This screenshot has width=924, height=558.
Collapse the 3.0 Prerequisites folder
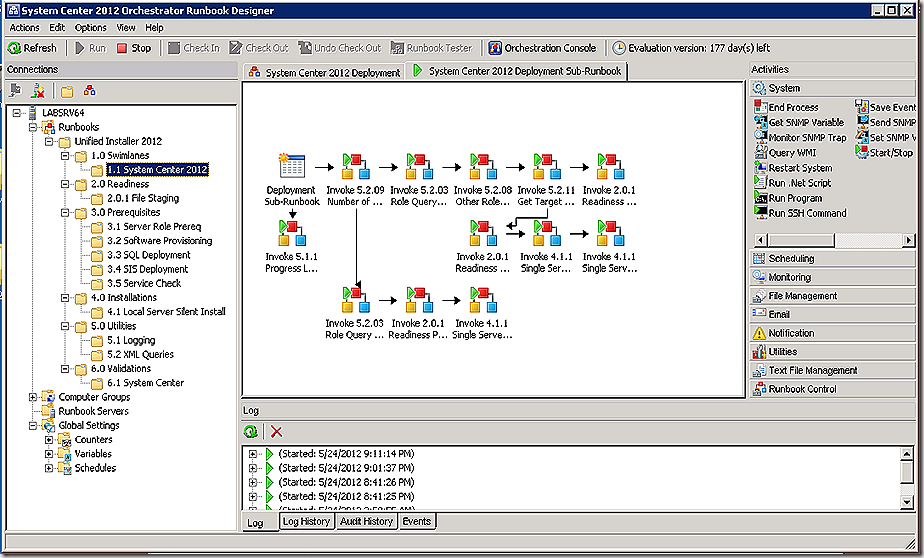(65, 213)
